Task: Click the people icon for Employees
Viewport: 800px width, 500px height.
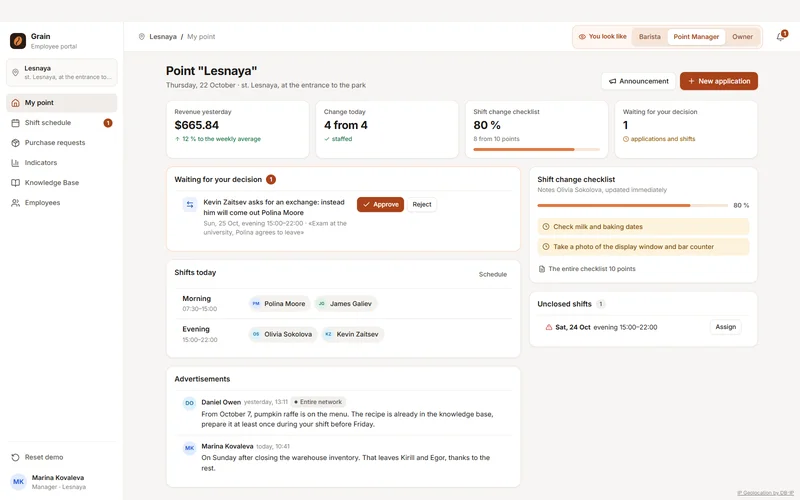Action: pyautogui.click(x=15, y=203)
